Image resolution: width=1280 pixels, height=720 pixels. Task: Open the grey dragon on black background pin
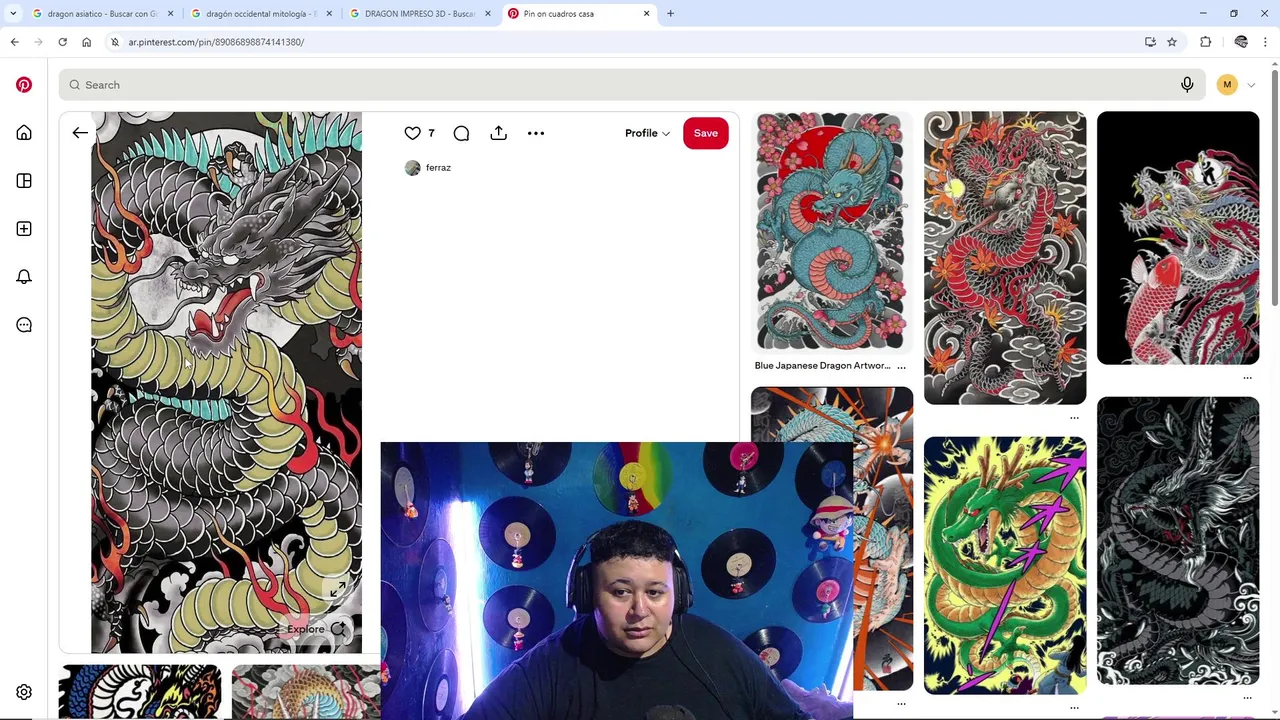click(1178, 541)
